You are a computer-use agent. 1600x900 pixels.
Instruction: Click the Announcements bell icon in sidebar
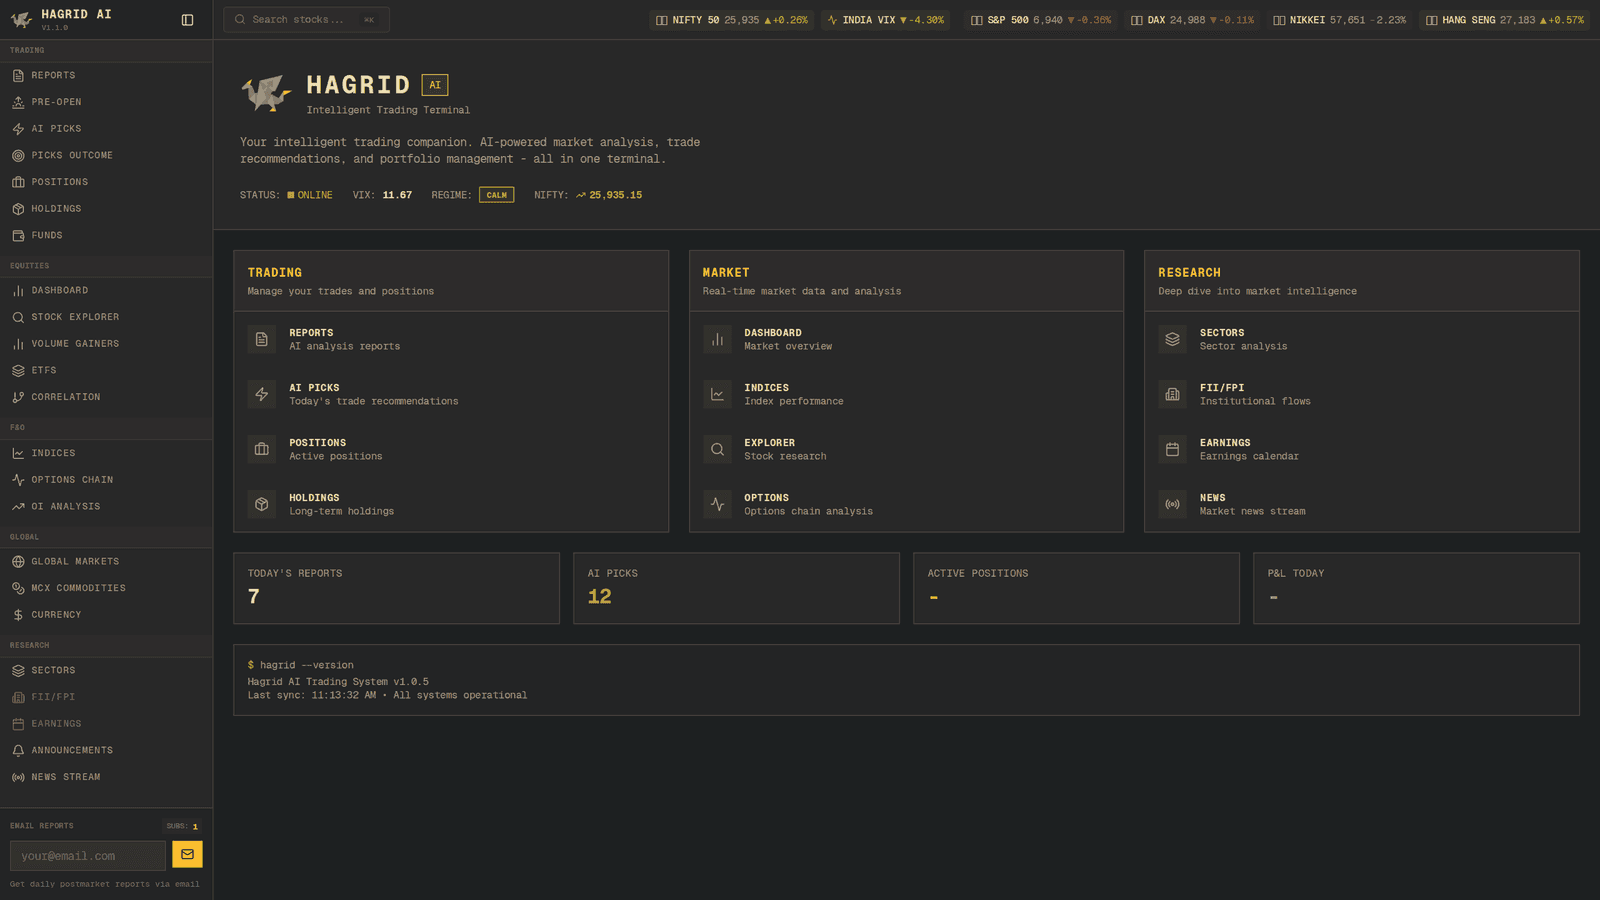(x=18, y=750)
